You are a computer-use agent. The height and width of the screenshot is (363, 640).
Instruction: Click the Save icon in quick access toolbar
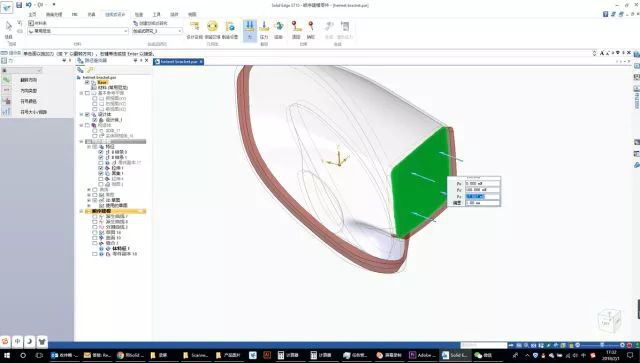[x=19, y=5]
